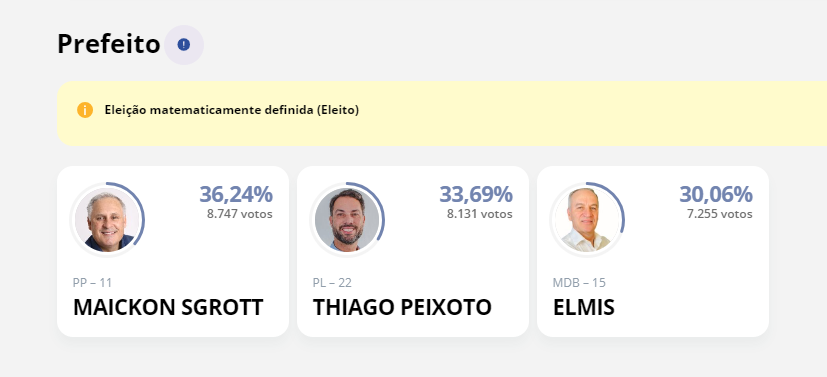
Task: Open Maickon Sgrott's candidate photo
Action: coord(107,219)
